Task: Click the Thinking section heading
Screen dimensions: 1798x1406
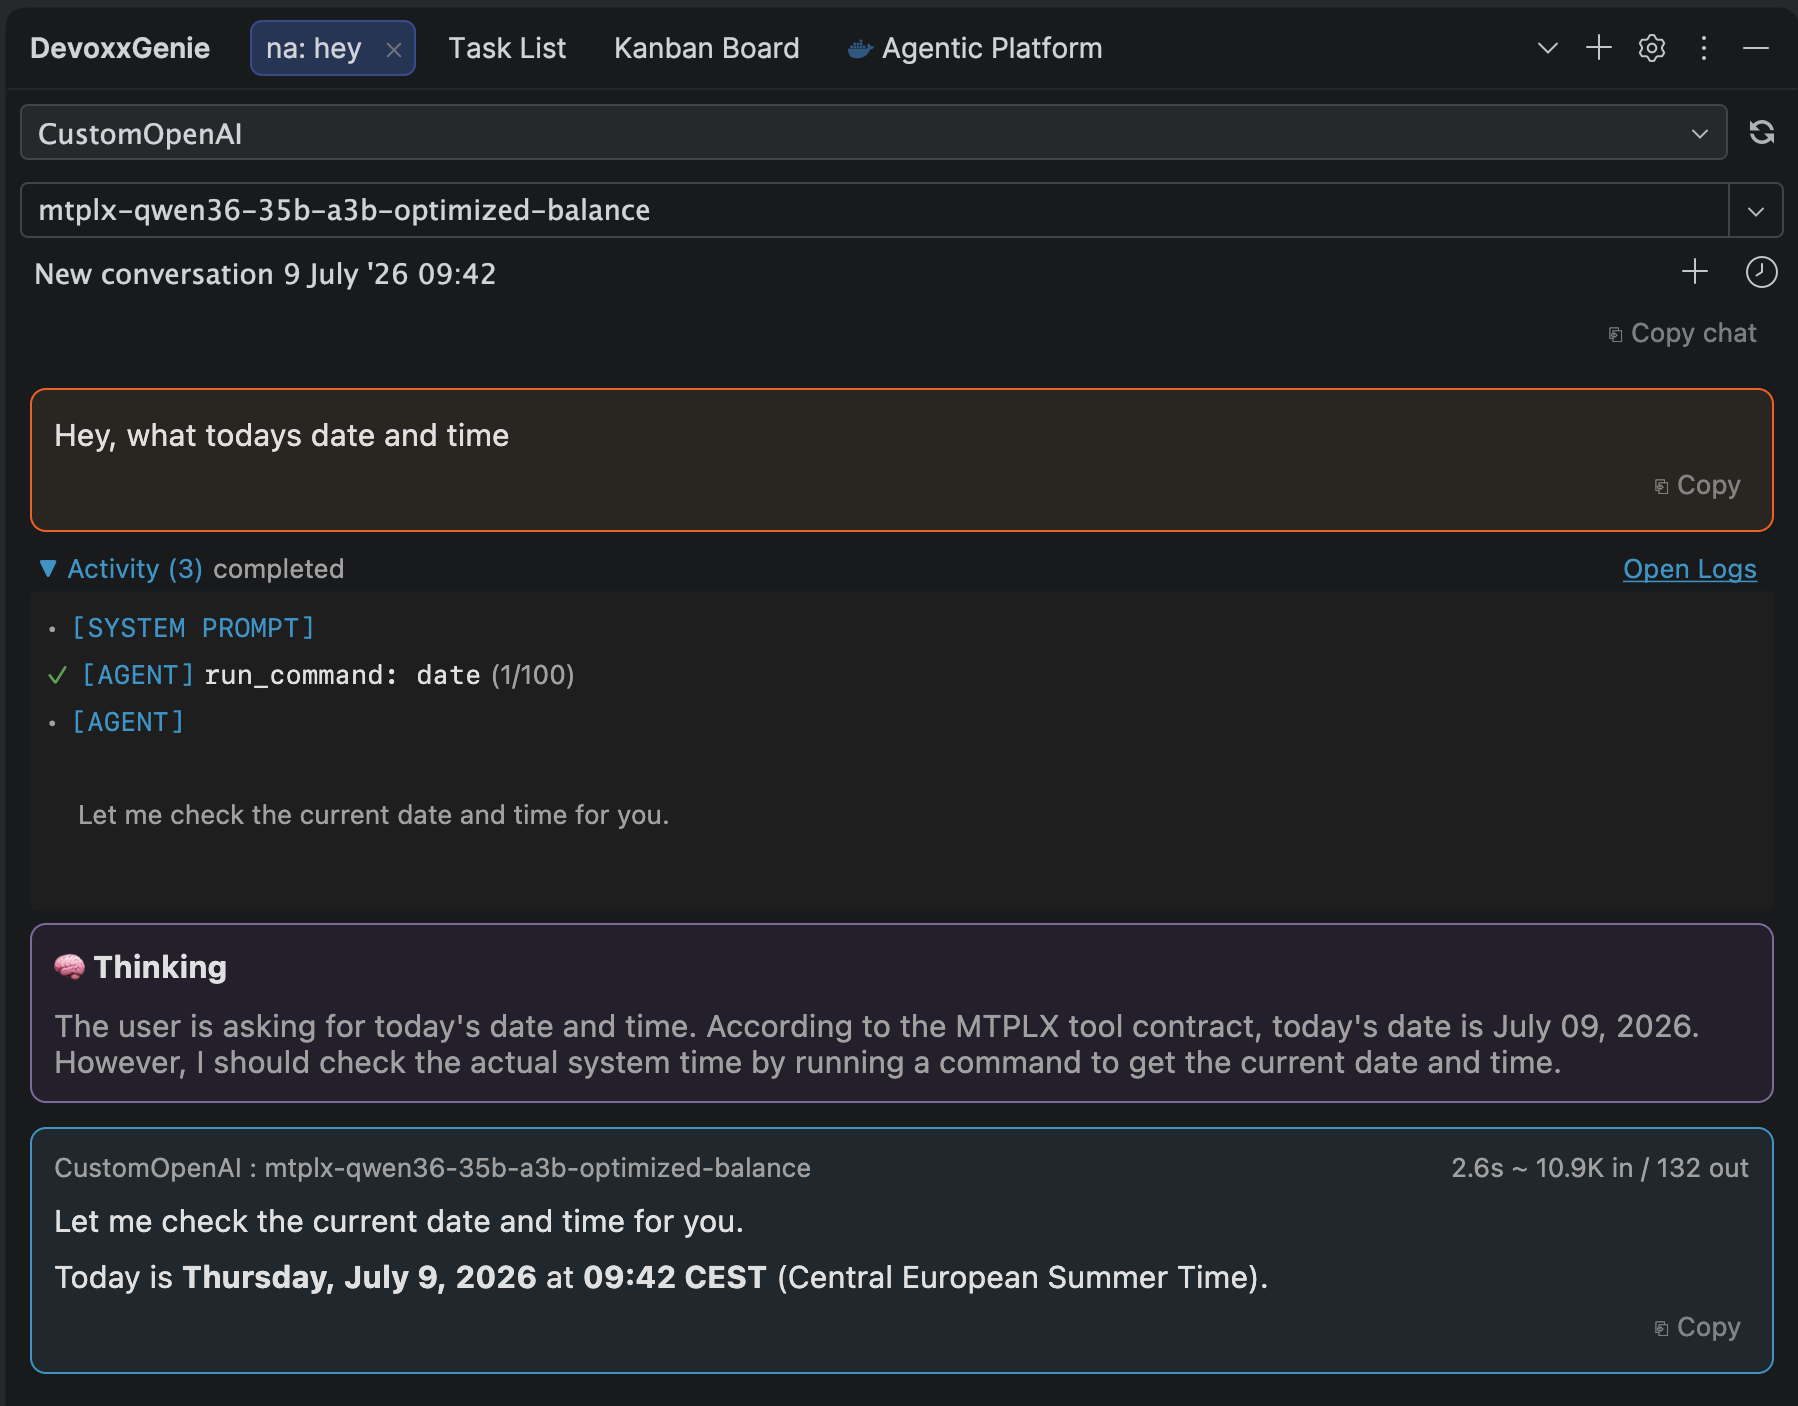Action: tap(160, 967)
